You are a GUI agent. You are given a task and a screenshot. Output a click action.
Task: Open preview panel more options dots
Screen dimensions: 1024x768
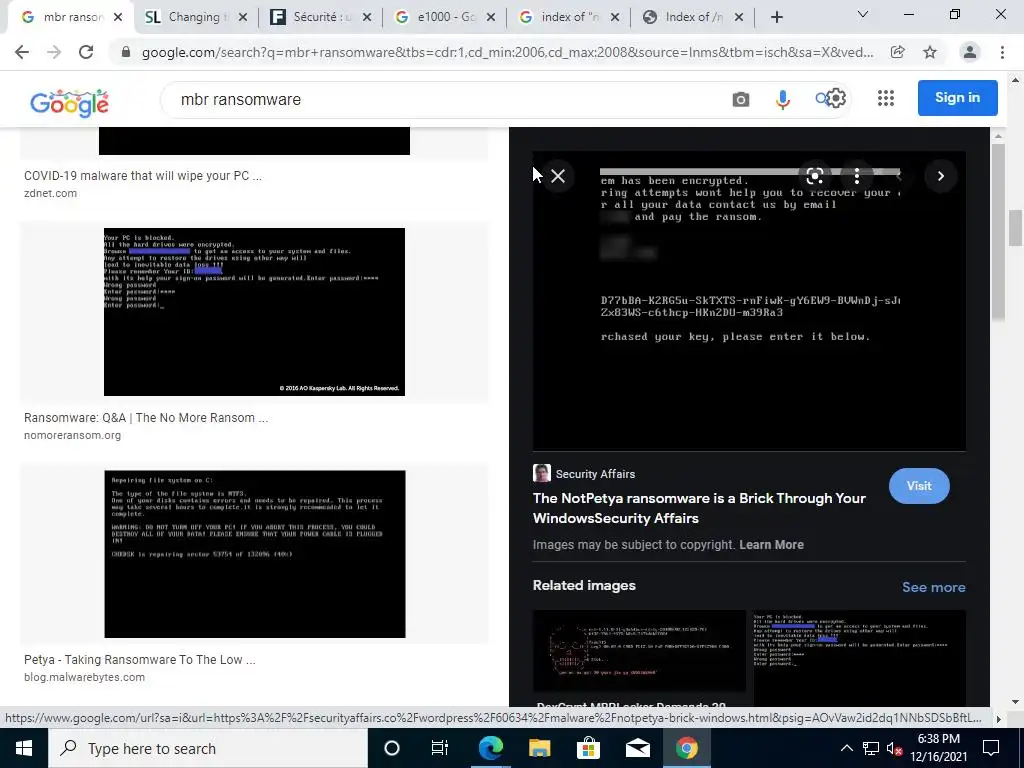[857, 176]
